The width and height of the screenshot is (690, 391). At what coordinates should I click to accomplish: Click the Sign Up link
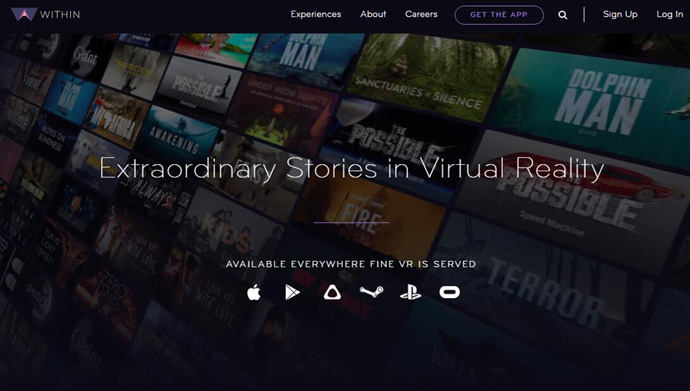[x=620, y=14]
